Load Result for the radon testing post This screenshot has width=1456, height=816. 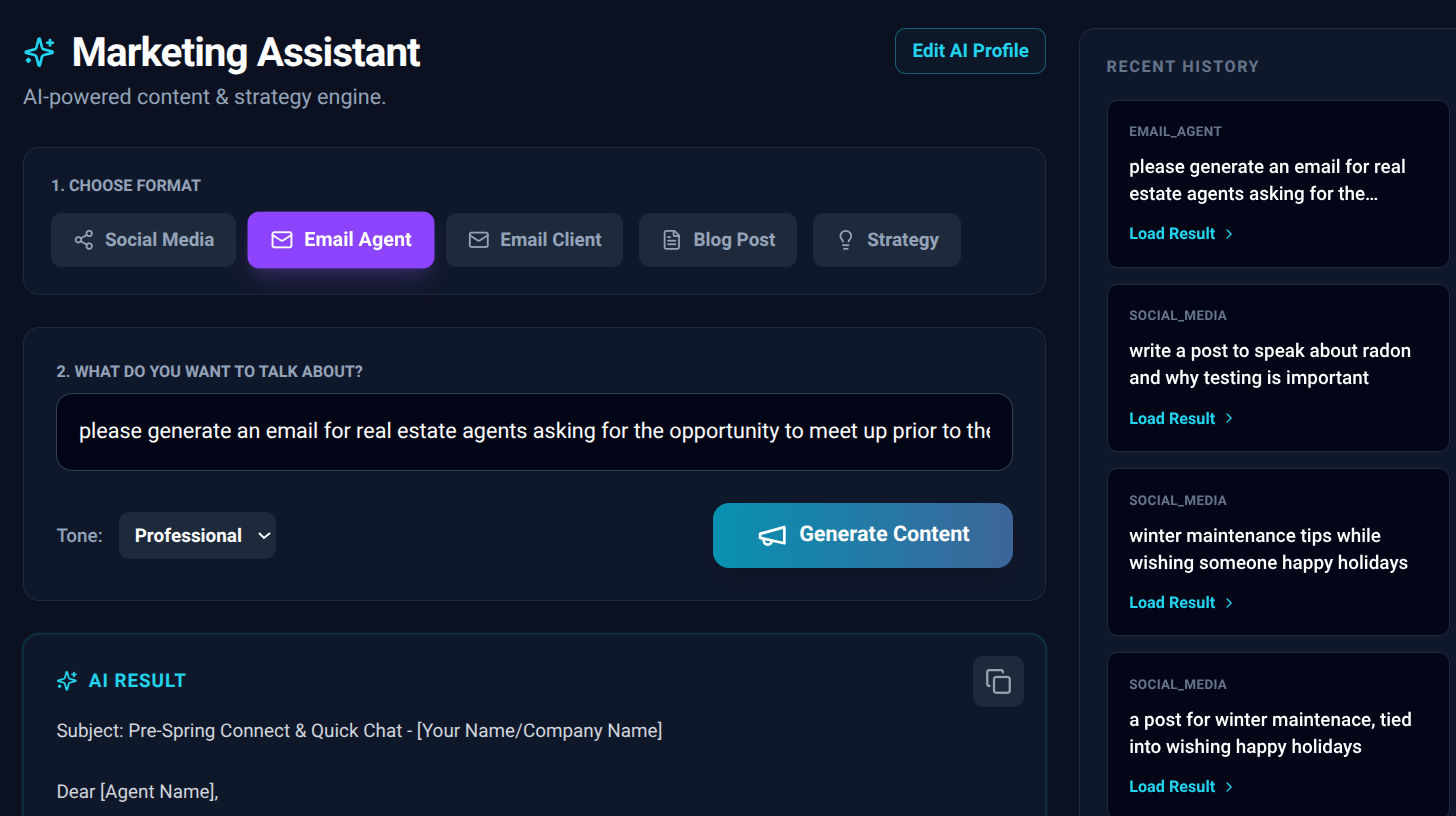tap(1171, 418)
